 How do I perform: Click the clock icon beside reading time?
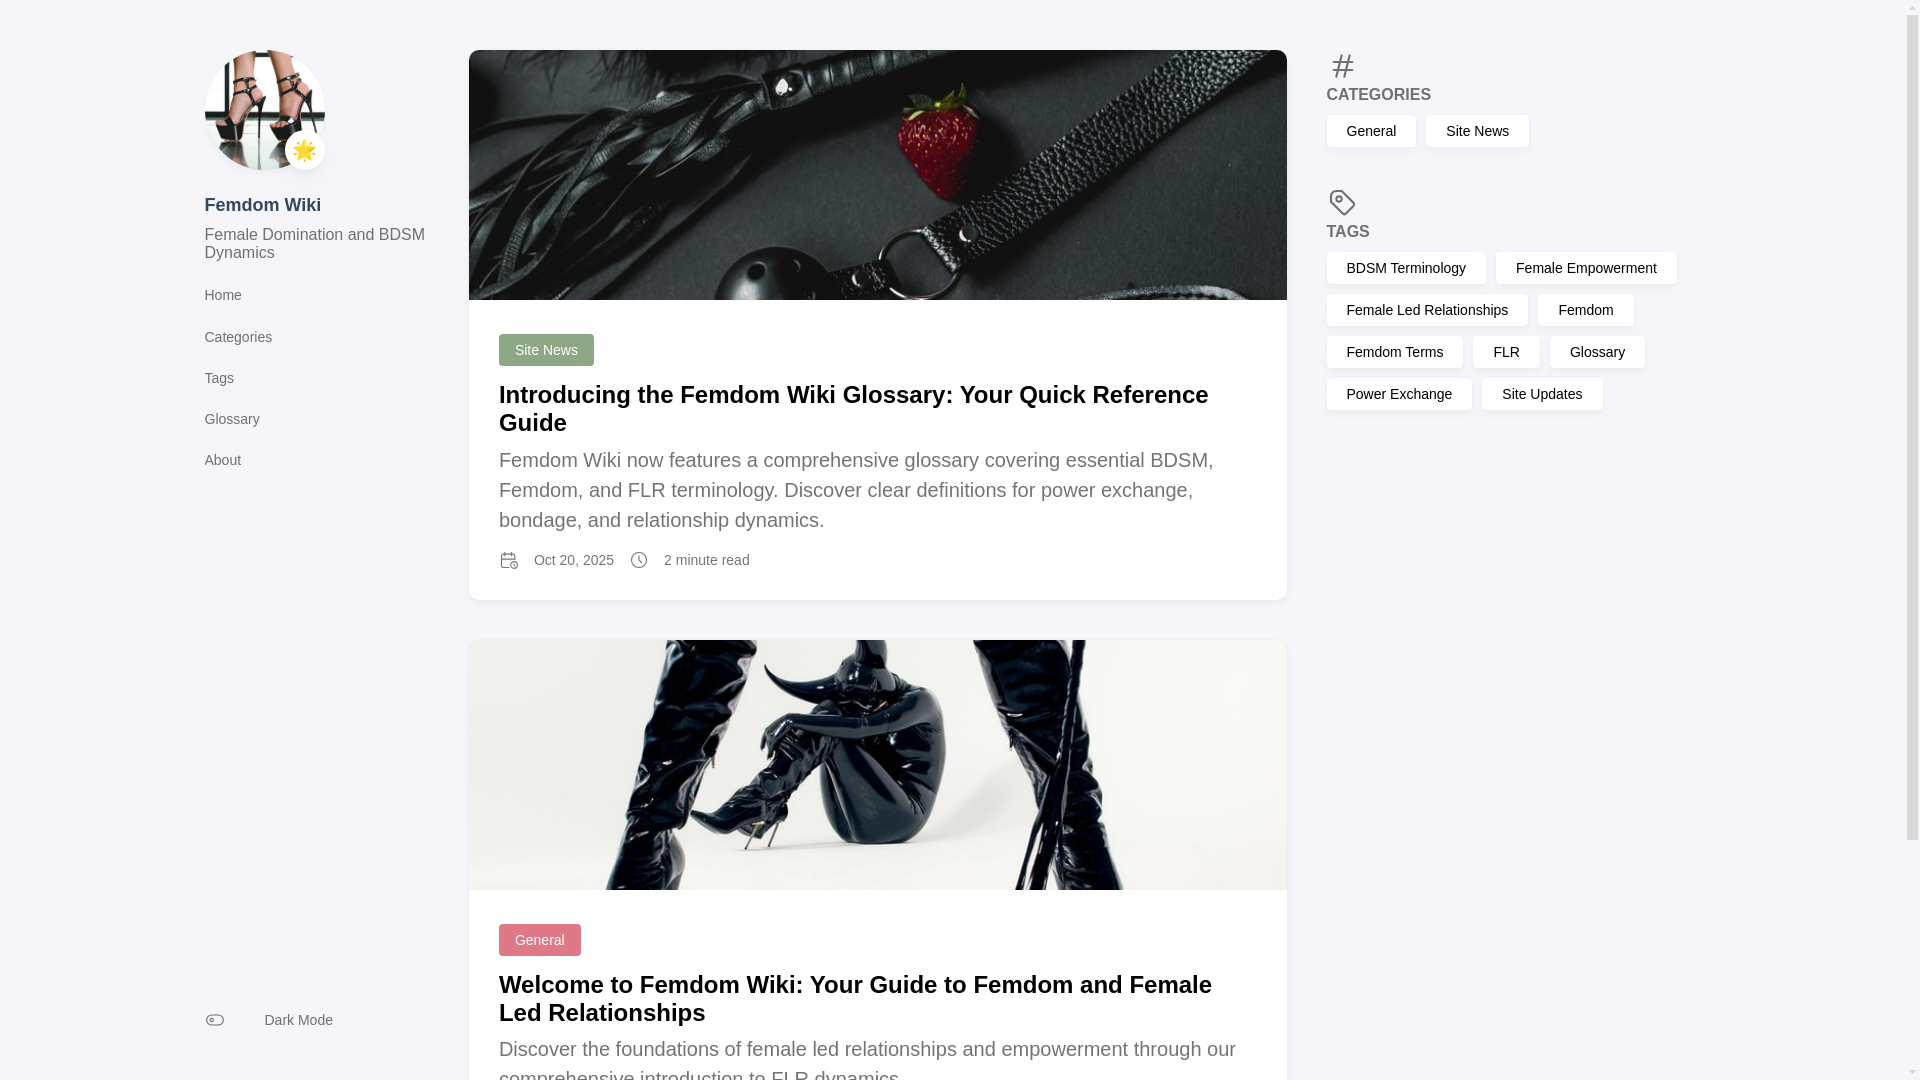point(639,560)
